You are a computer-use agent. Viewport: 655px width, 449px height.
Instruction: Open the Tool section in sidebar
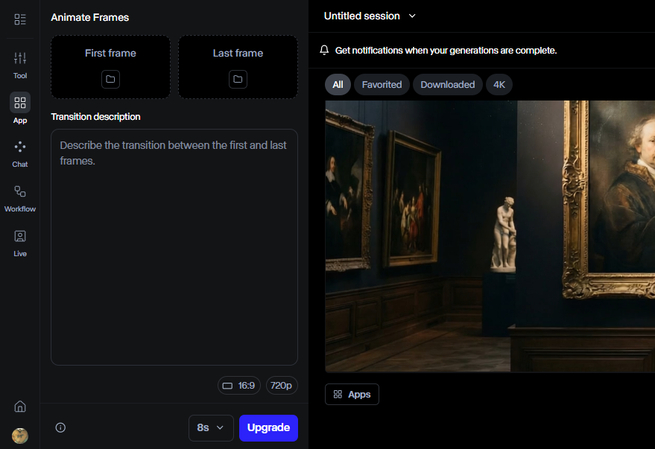click(20, 64)
